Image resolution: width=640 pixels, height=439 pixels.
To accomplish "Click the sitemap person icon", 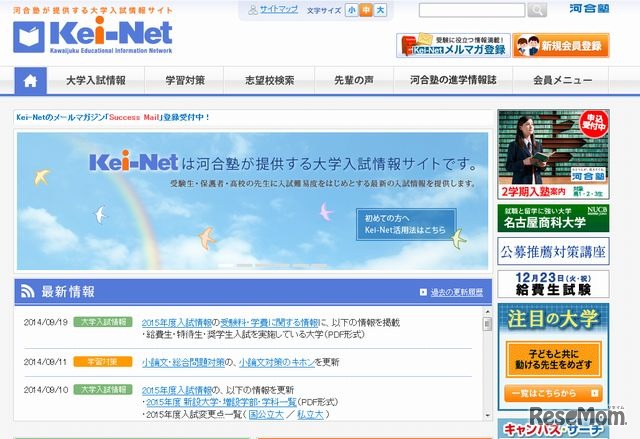I will (x=253, y=9).
